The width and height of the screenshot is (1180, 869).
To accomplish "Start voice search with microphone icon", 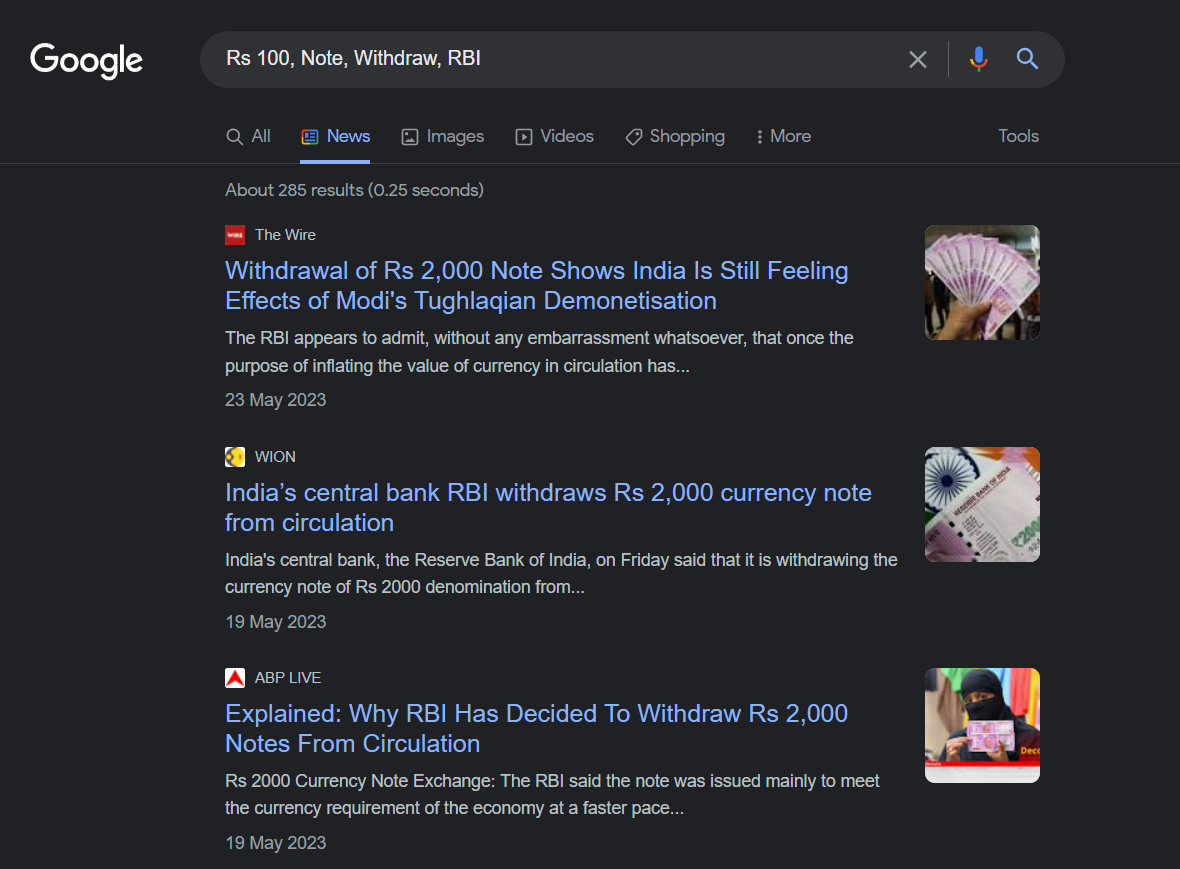I will click(978, 60).
